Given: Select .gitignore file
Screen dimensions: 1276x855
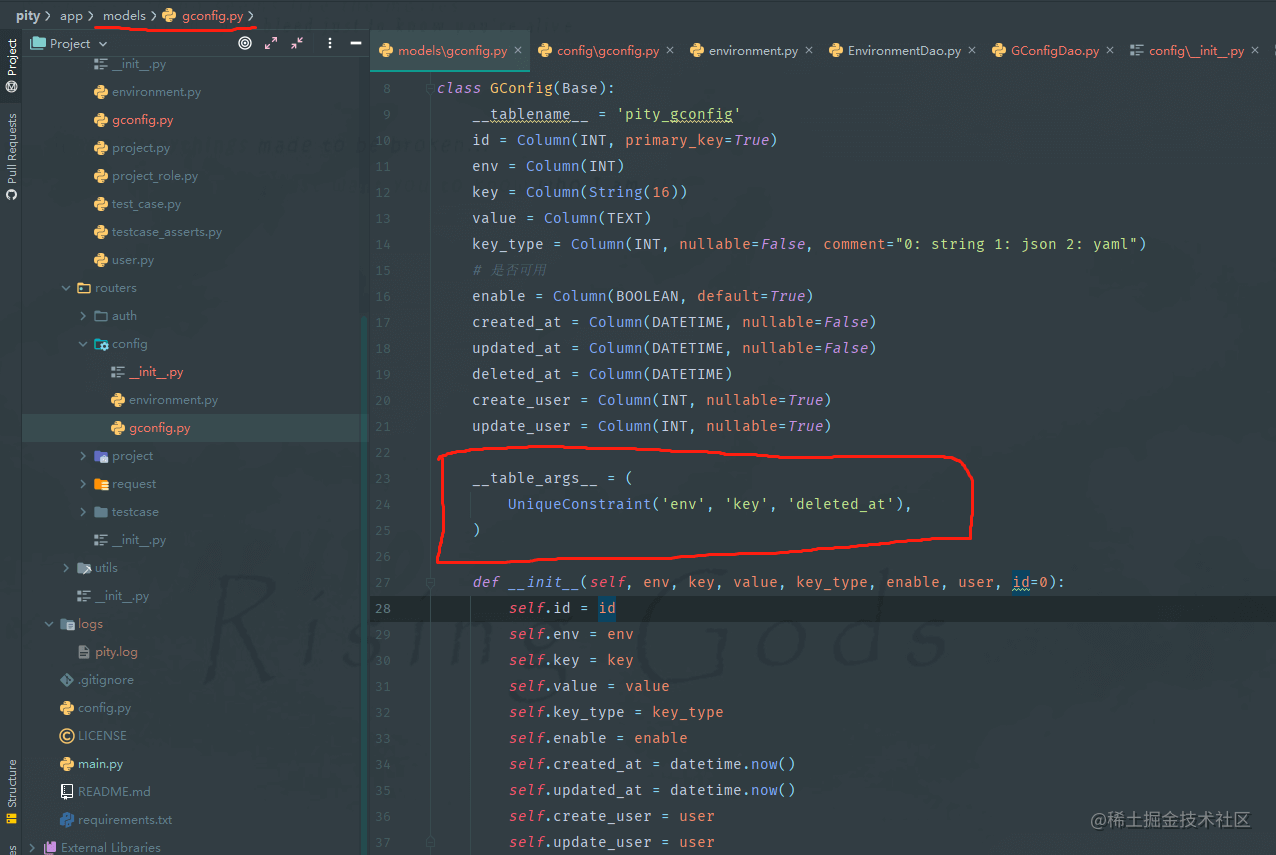Looking at the screenshot, I should [105, 680].
